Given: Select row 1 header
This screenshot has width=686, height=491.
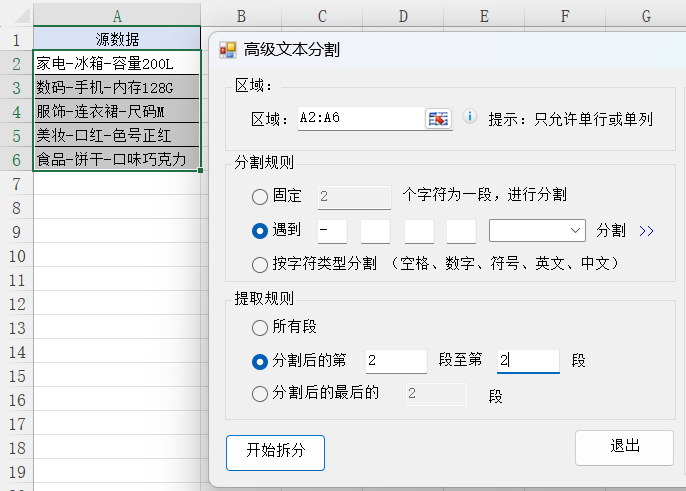Looking at the screenshot, I should 16,39.
